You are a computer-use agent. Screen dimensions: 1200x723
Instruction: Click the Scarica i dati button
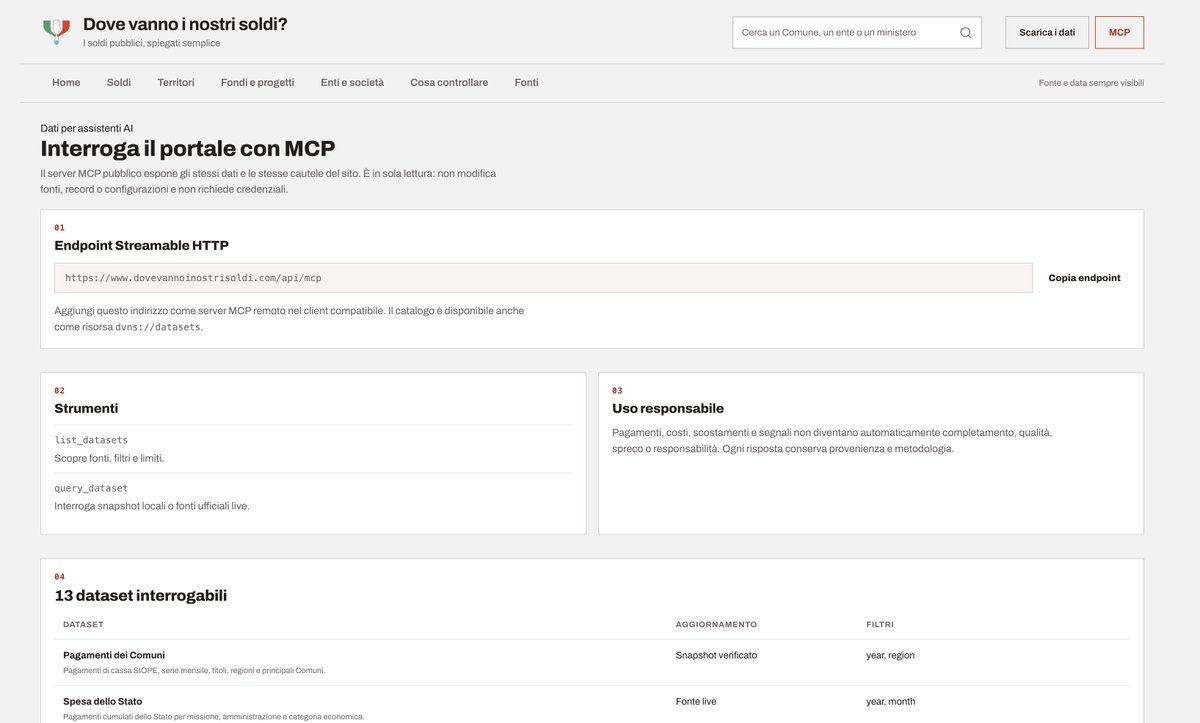(1047, 32)
